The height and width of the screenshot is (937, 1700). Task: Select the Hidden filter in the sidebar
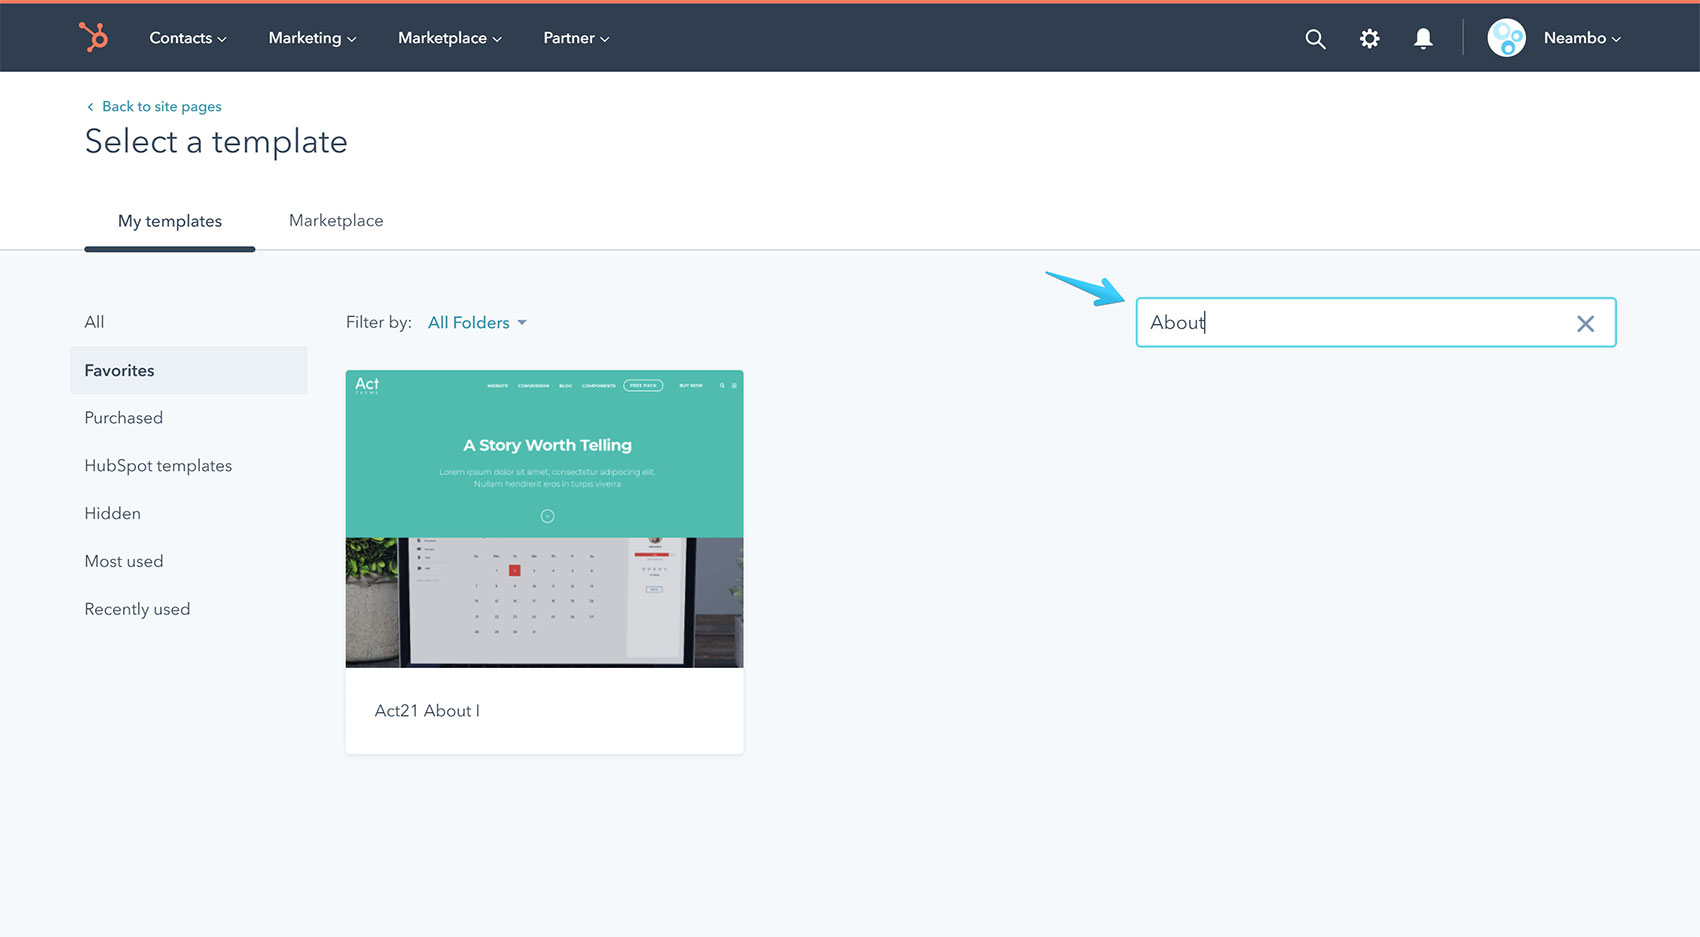pyautogui.click(x=112, y=513)
